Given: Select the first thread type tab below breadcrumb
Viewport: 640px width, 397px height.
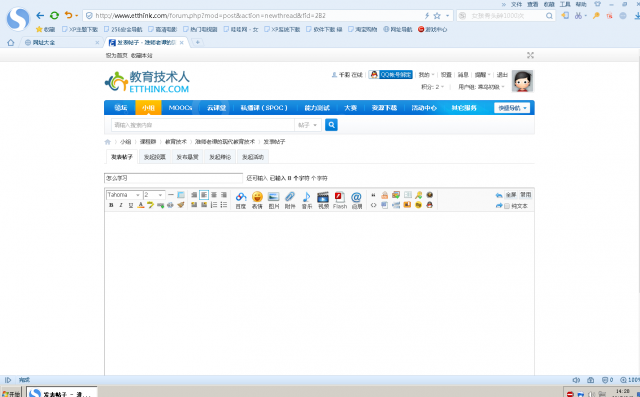Looking at the screenshot, I should (122, 157).
